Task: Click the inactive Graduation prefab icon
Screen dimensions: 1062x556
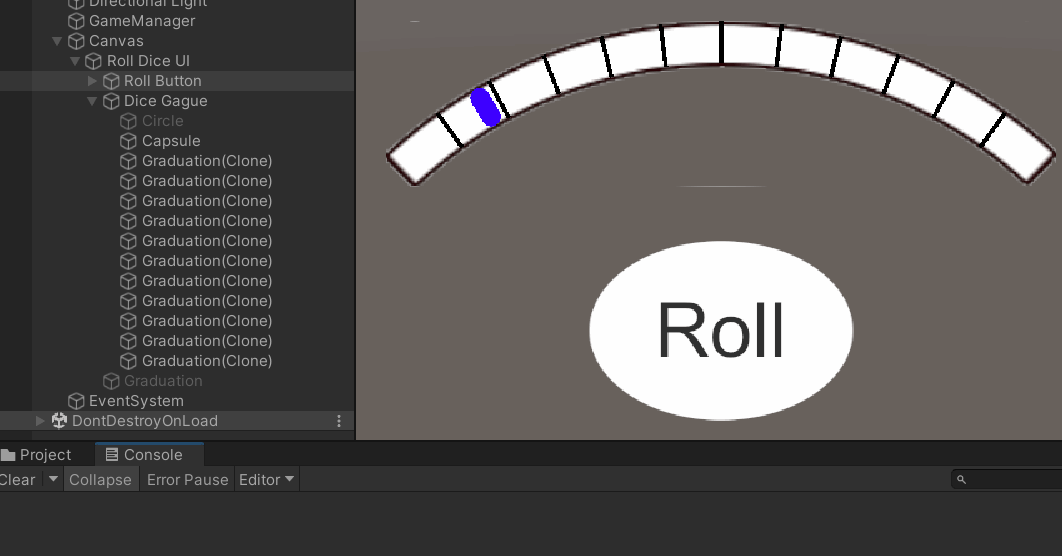Action: (x=111, y=381)
